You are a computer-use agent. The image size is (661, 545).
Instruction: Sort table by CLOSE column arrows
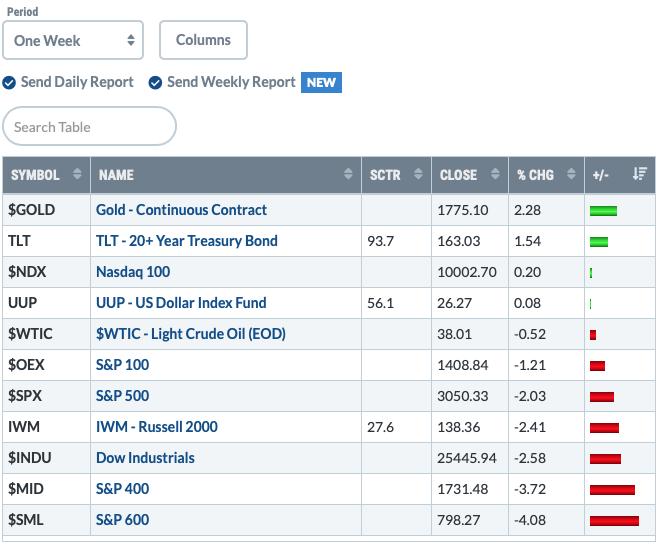coord(495,174)
